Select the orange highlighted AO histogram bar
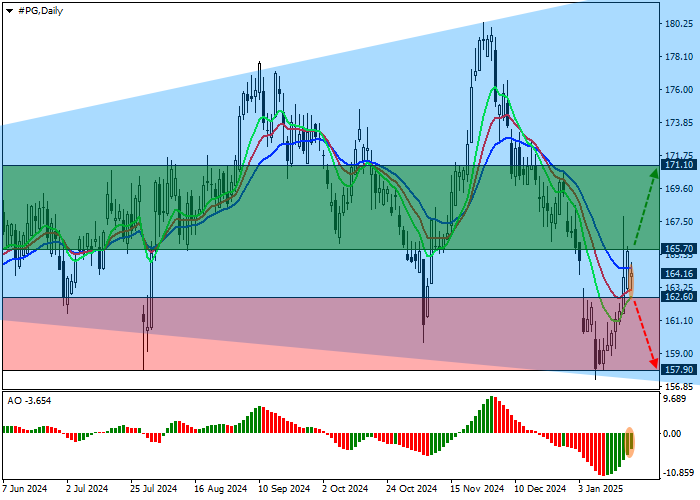Image resolution: width=700 pixels, height=500 pixels. tap(630, 442)
